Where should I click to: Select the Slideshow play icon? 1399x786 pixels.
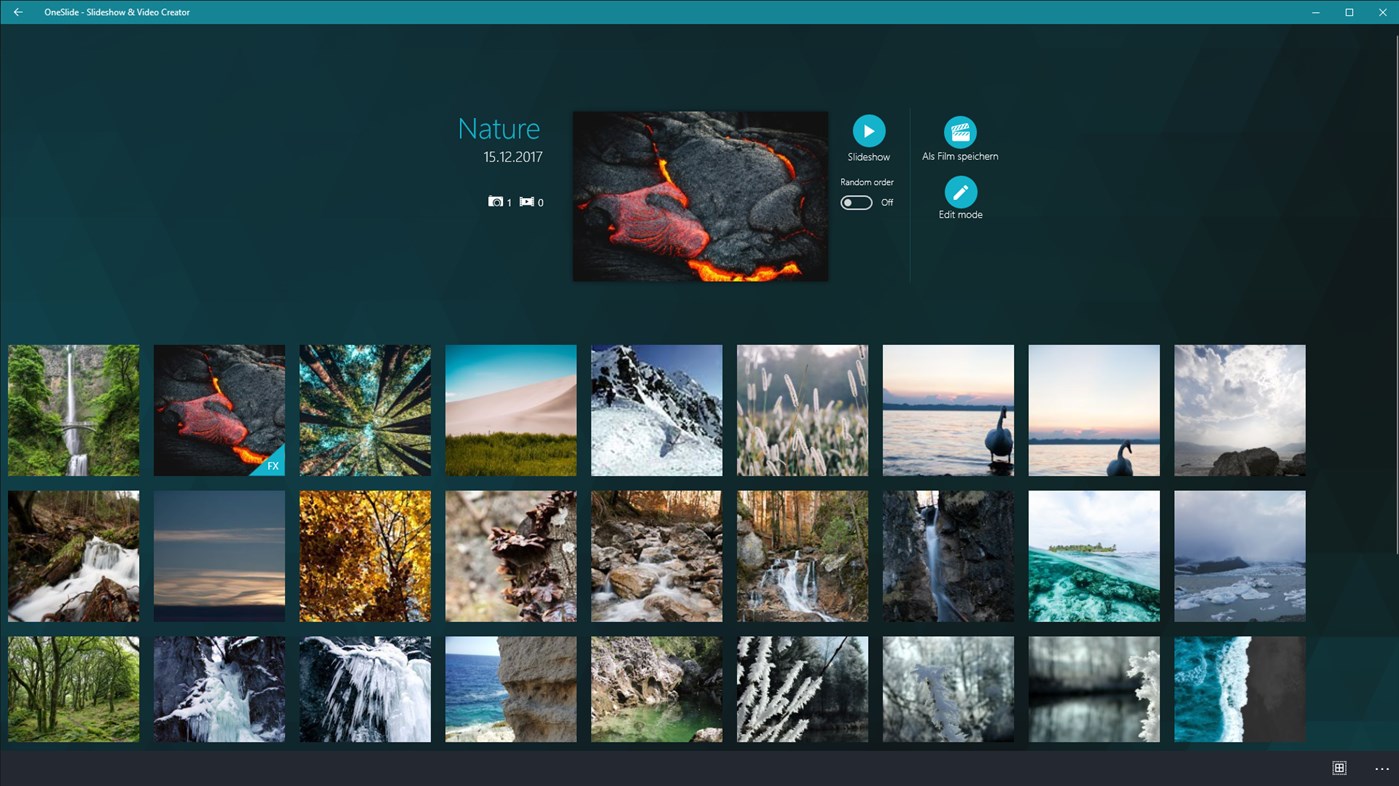[x=868, y=130]
